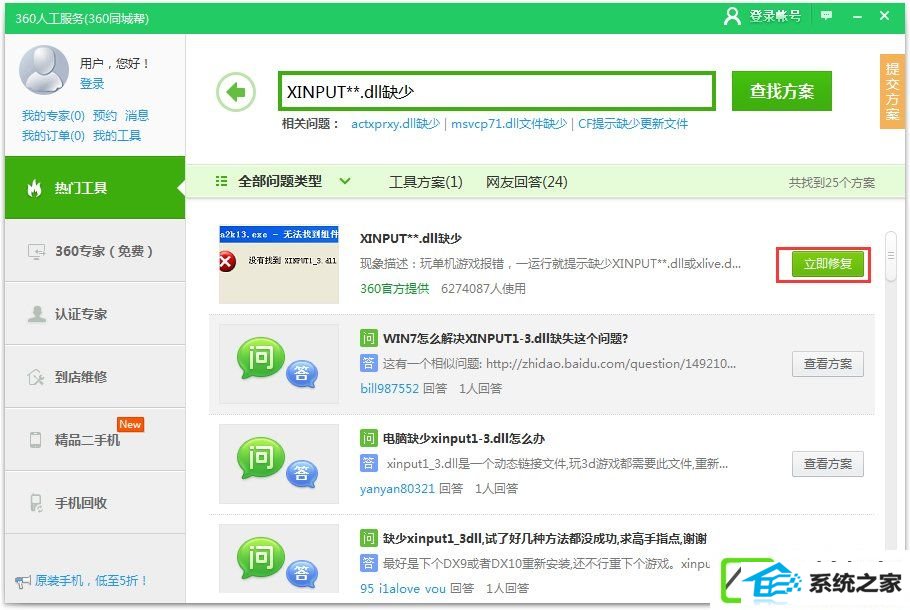The width and height of the screenshot is (910, 610).
Task: Open 认证专家 in the sidebar
Action: pos(95,314)
